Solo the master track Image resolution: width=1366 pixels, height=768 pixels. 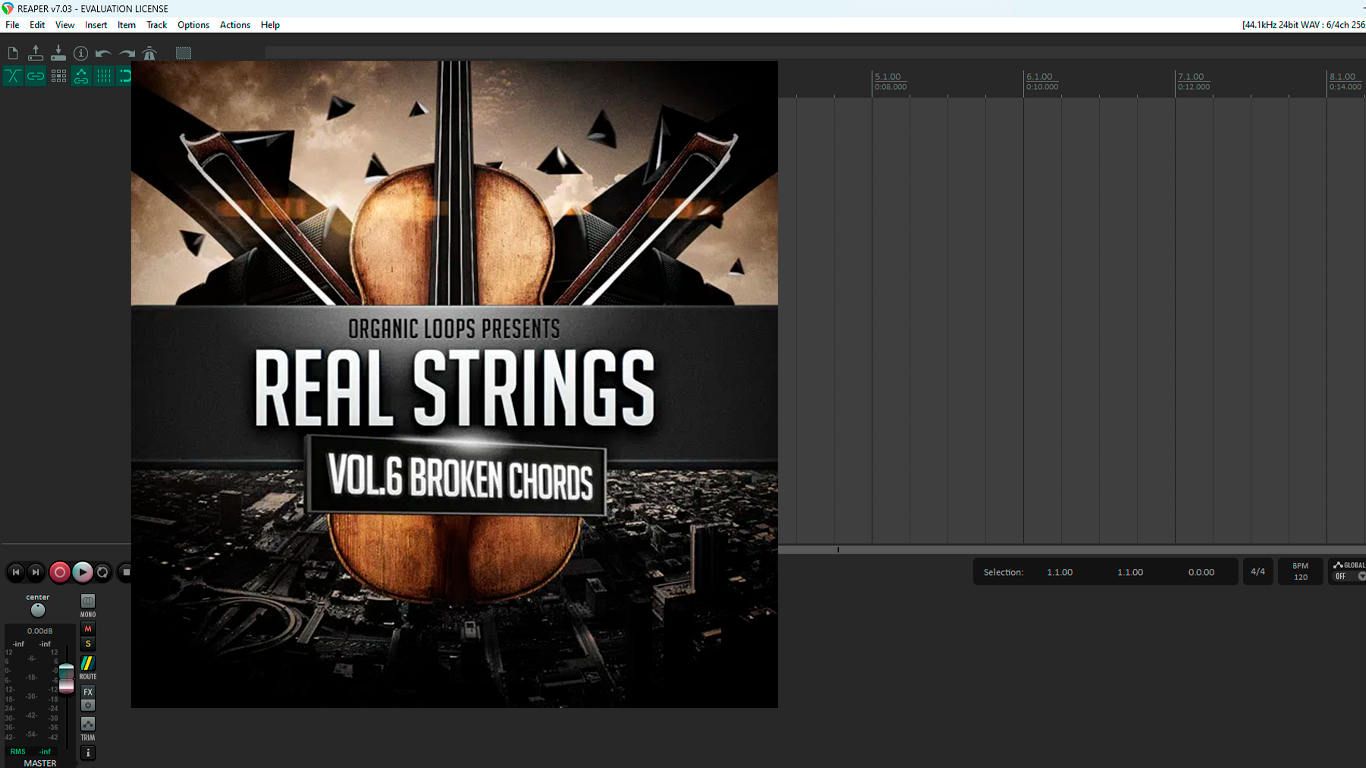[x=88, y=644]
